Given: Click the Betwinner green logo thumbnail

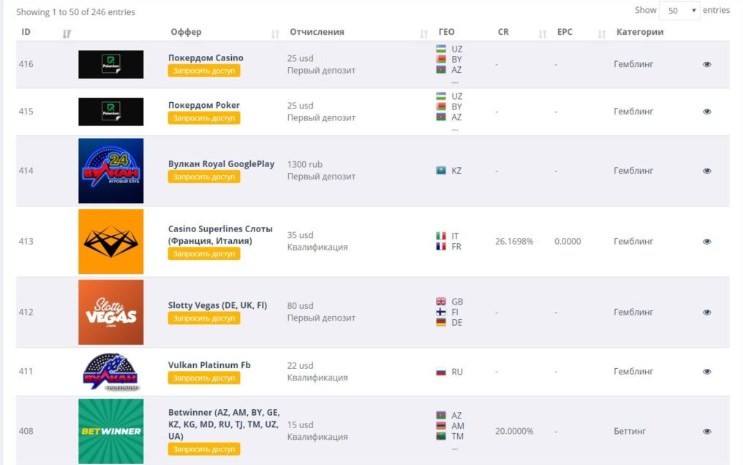Looking at the screenshot, I should [110, 431].
